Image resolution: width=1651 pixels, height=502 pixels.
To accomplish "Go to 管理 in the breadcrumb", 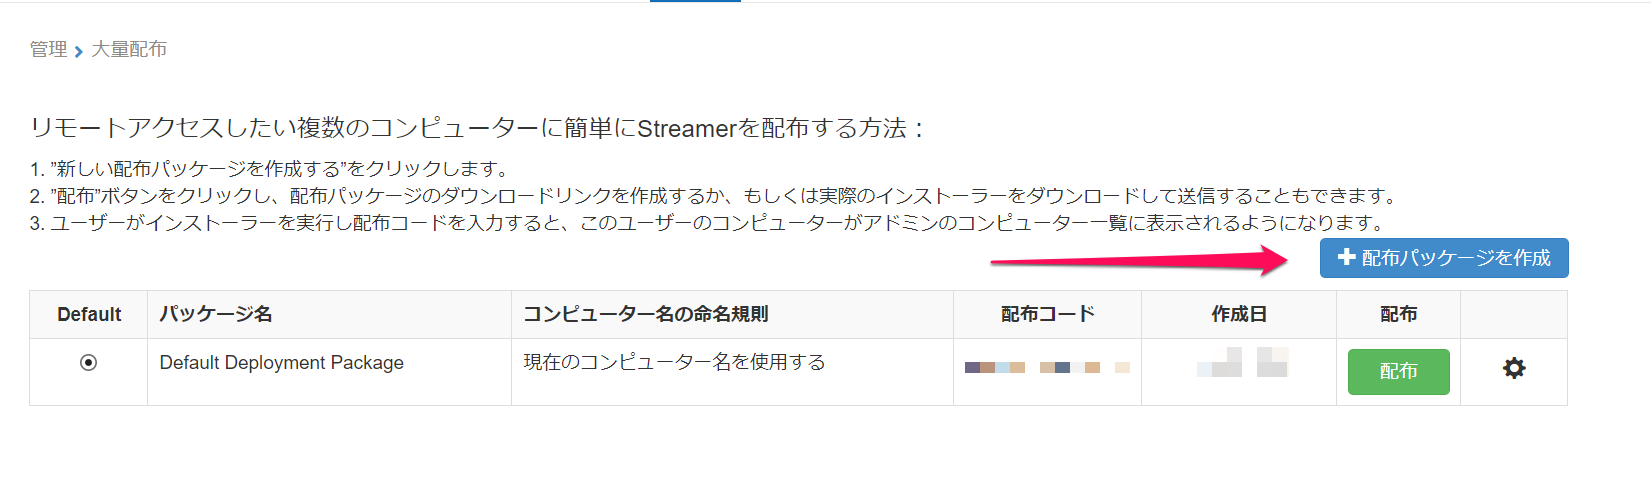I will click(48, 49).
